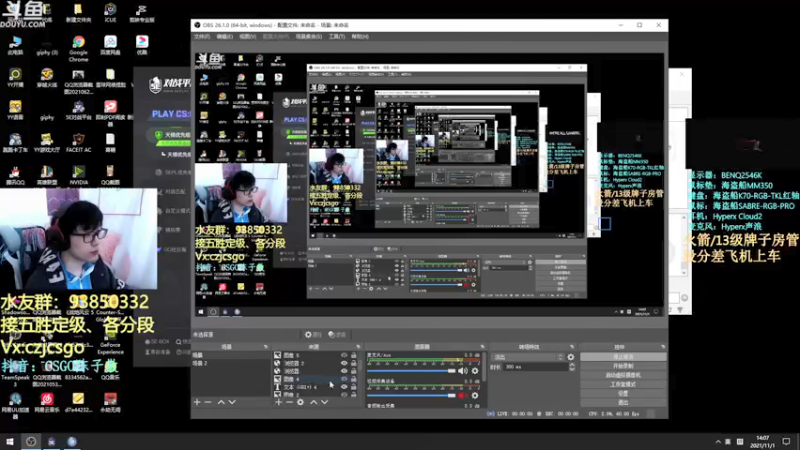Toggle visibility of Browser 2 source
The height and width of the screenshot is (450, 800).
[x=344, y=363]
